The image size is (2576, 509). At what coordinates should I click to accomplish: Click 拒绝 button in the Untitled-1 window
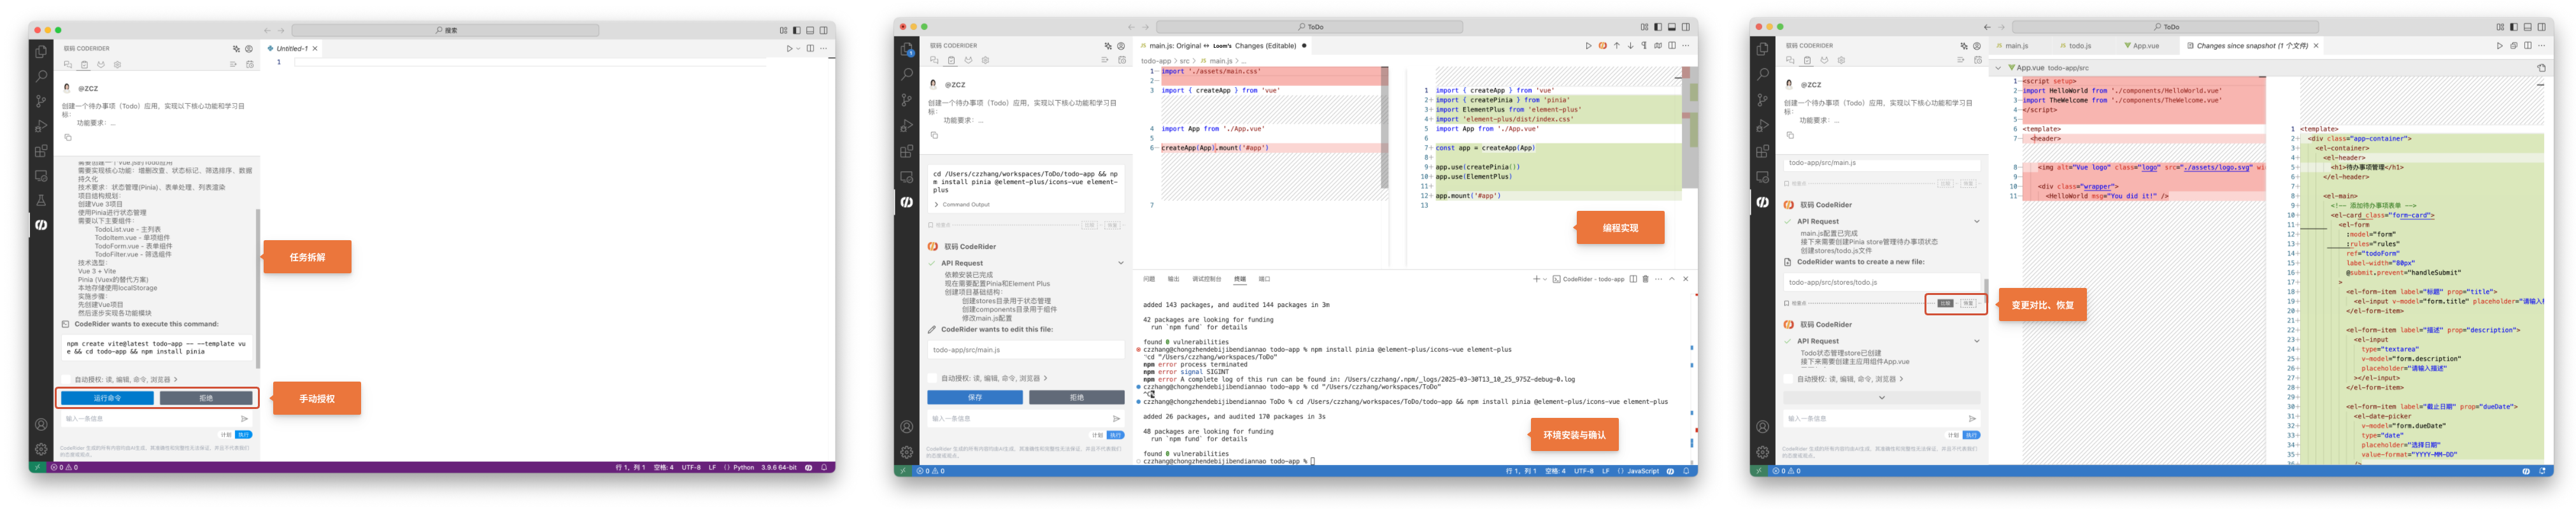tap(206, 398)
